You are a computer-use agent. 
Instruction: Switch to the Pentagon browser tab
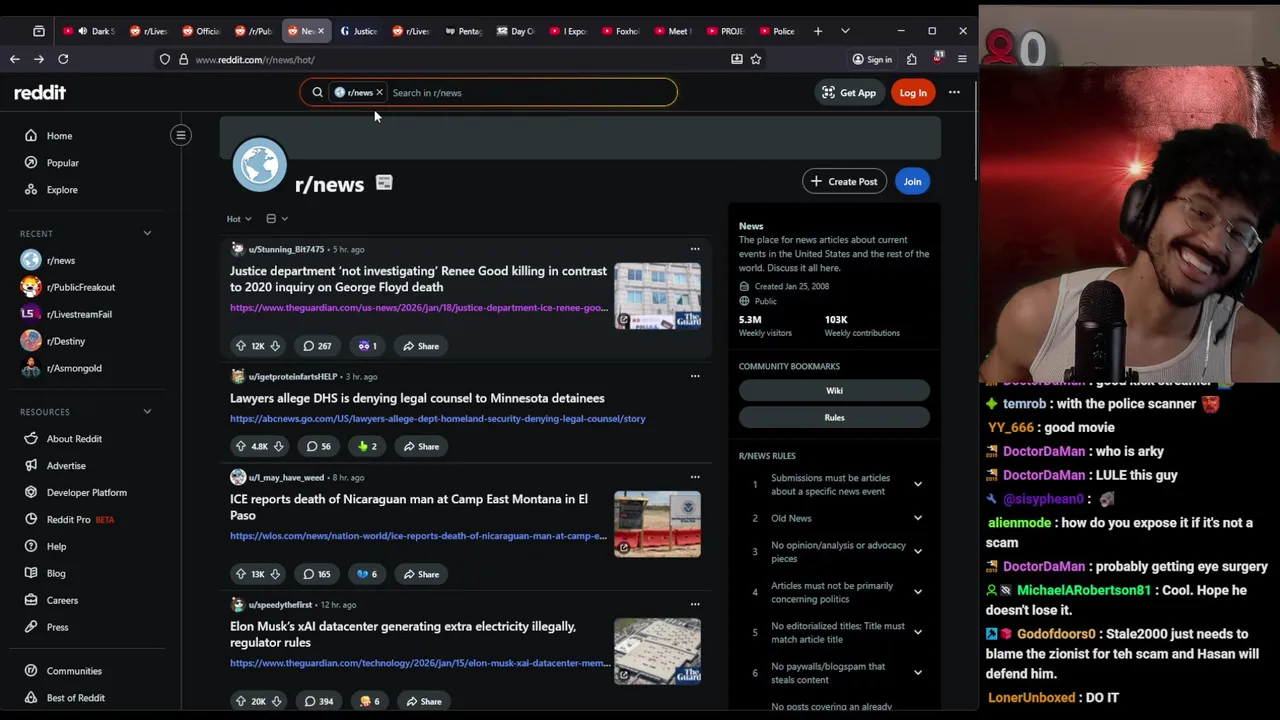[462, 31]
